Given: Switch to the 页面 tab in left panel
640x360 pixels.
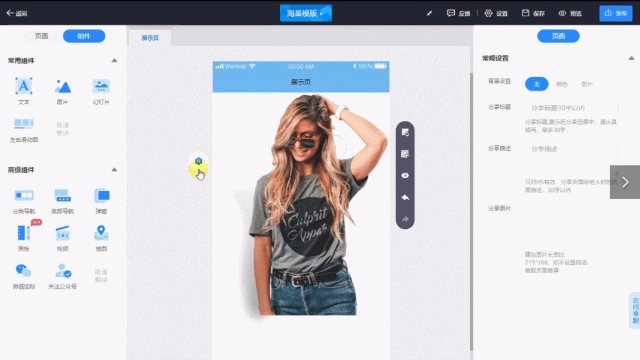Looking at the screenshot, I should click(x=42, y=36).
